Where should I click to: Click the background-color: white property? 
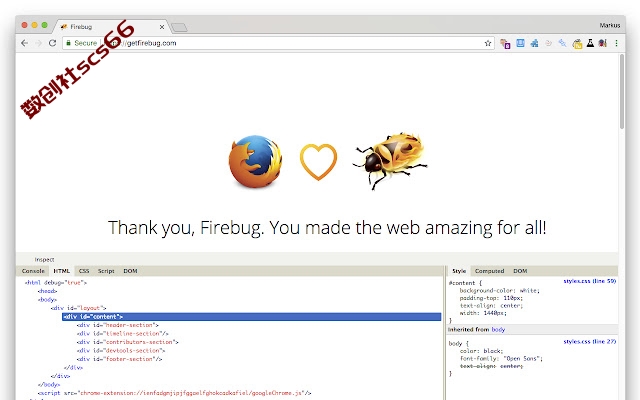(500, 291)
